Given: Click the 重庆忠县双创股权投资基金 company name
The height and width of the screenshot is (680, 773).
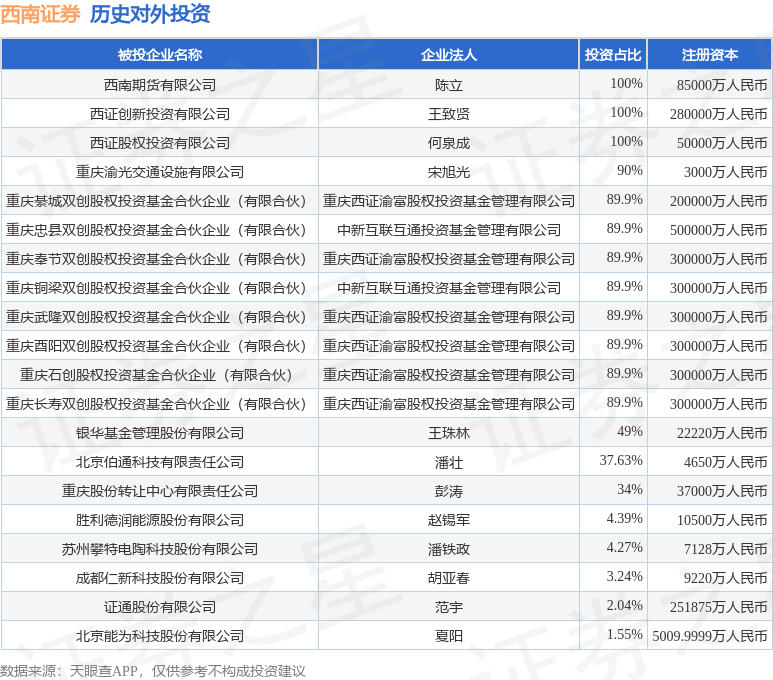Looking at the screenshot, I should pos(156,230).
